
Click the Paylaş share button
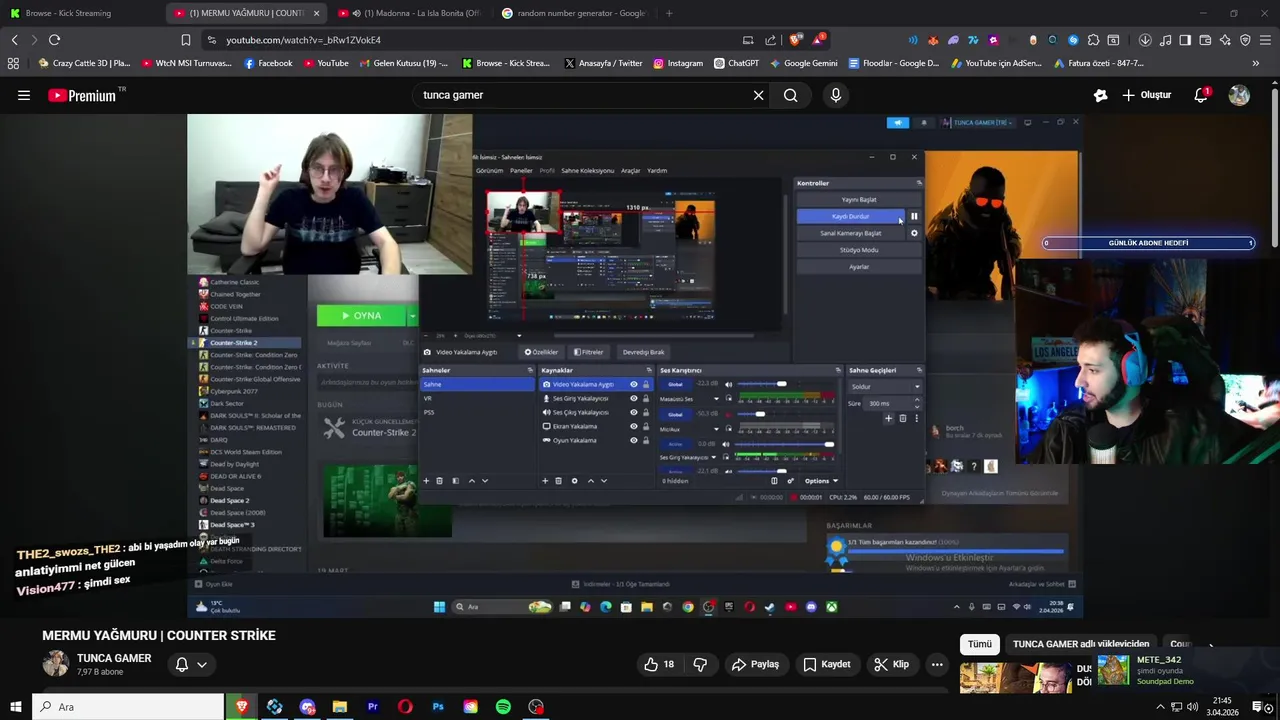(755, 664)
